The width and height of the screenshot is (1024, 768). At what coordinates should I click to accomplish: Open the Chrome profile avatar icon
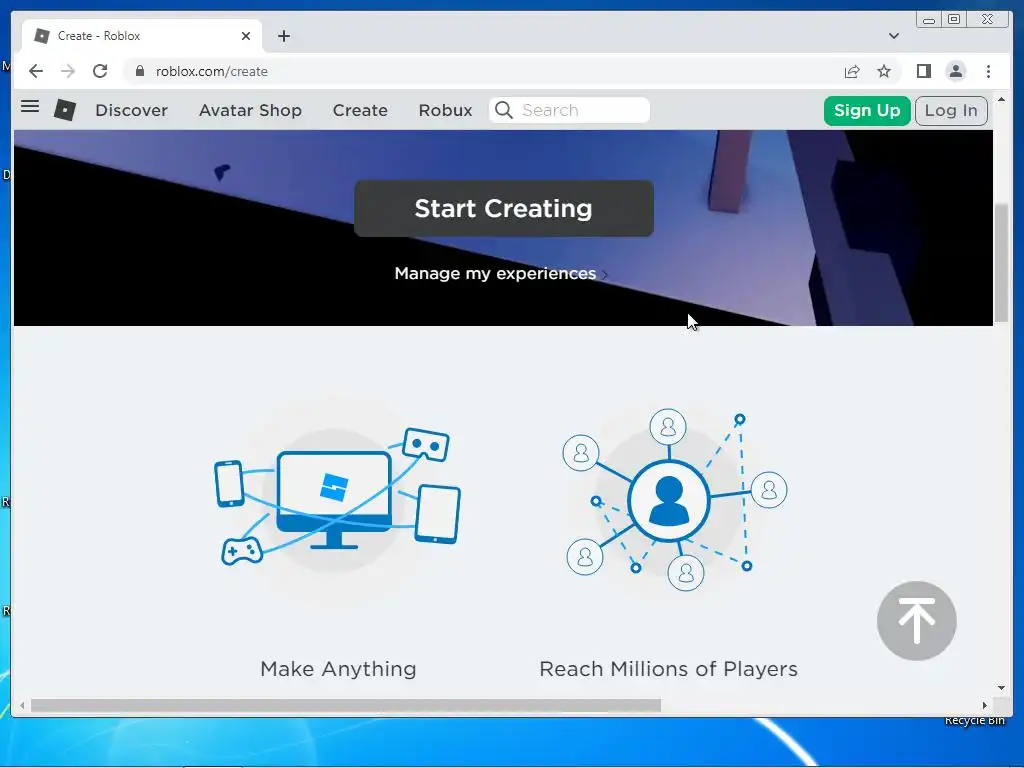click(x=955, y=71)
